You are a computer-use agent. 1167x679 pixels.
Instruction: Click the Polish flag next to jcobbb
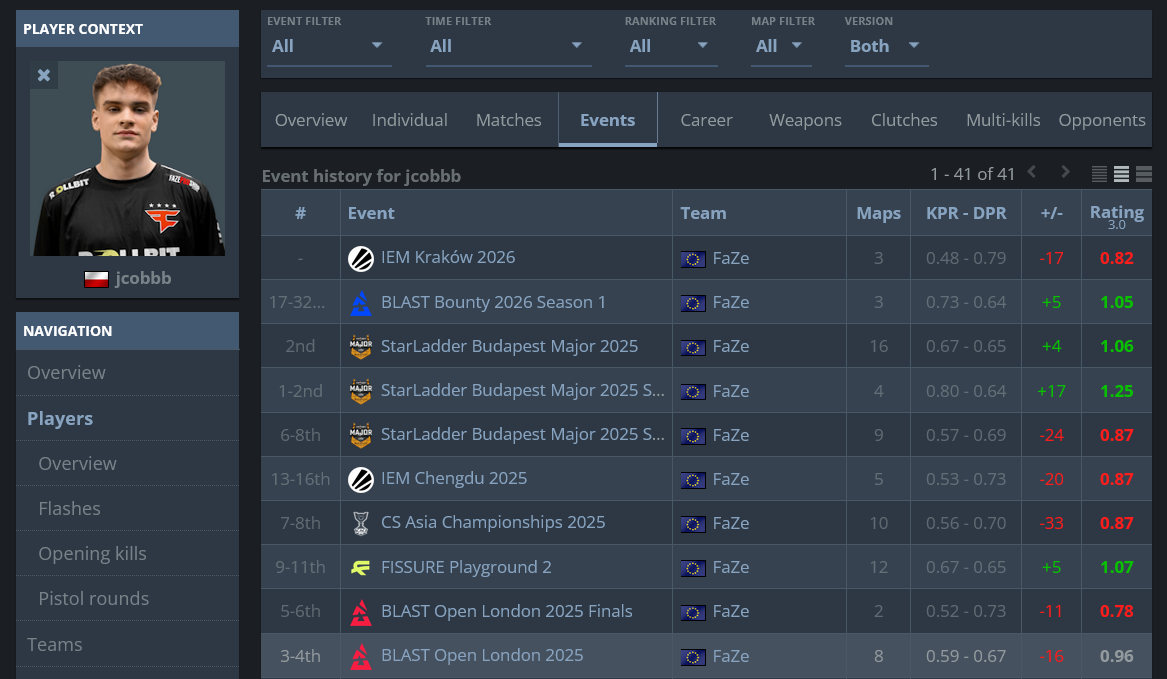point(96,279)
